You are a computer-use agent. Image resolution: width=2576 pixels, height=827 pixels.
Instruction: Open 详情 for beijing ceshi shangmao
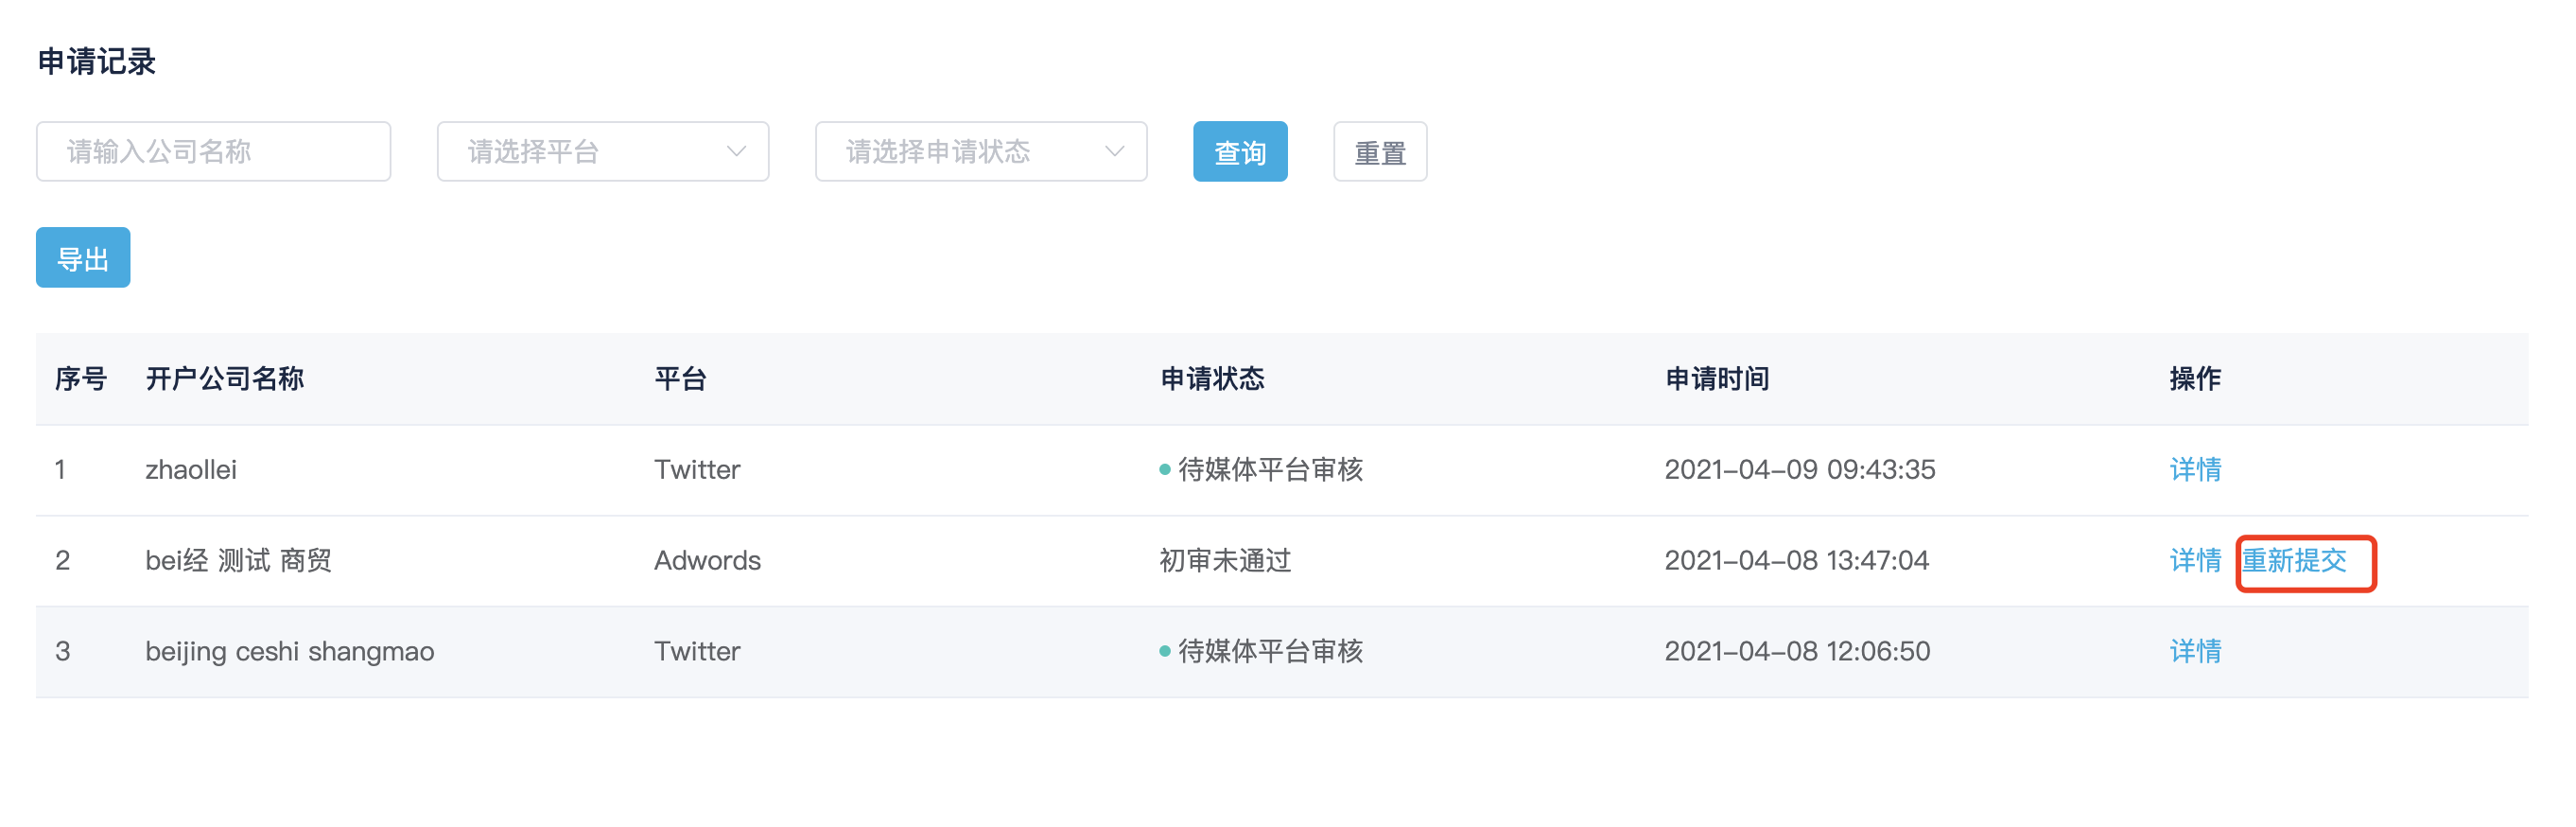point(2194,651)
